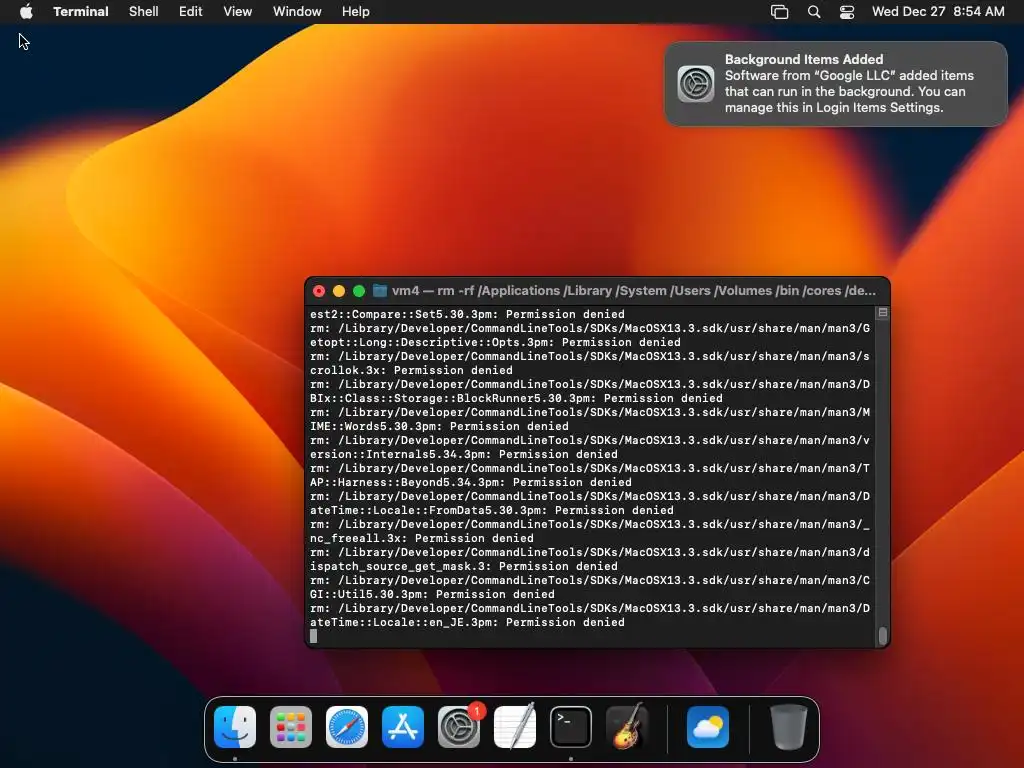This screenshot has width=1024, height=768.
Task: Zoom the Terminal window with green button
Action: tap(359, 291)
